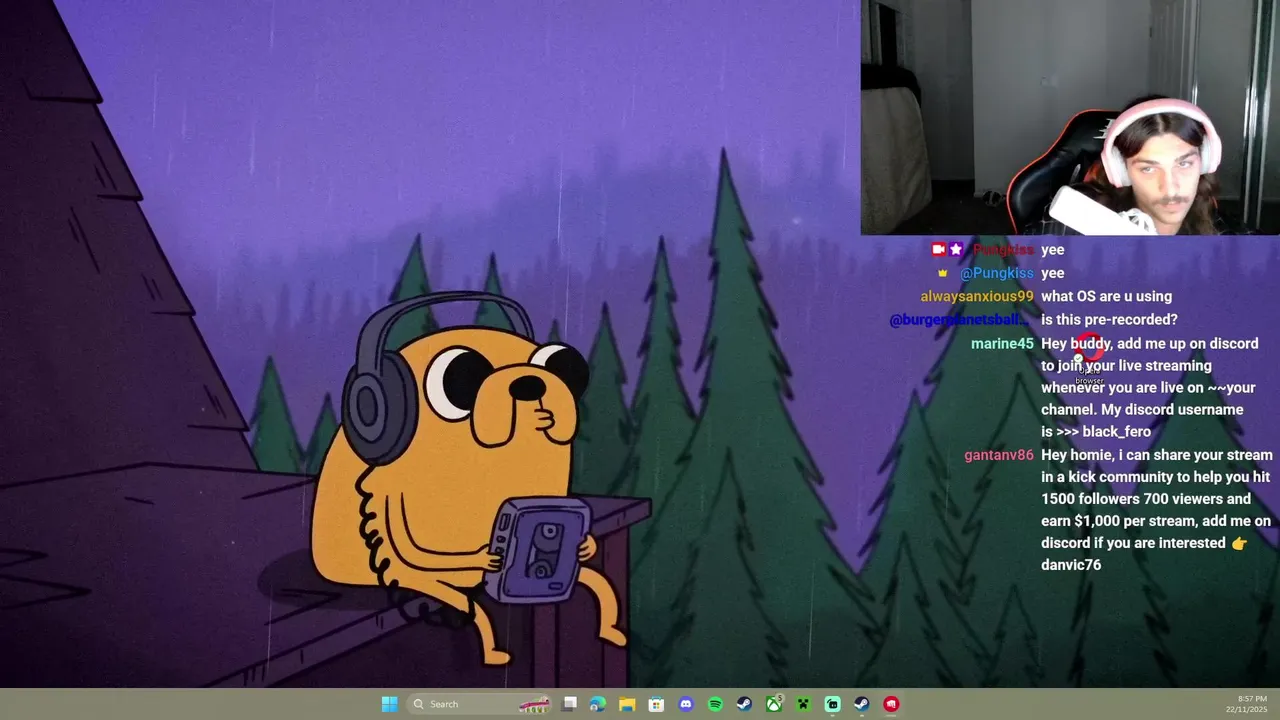The image size is (1280, 720).
Task: Open Task View on the taskbar
Action: [x=570, y=704]
